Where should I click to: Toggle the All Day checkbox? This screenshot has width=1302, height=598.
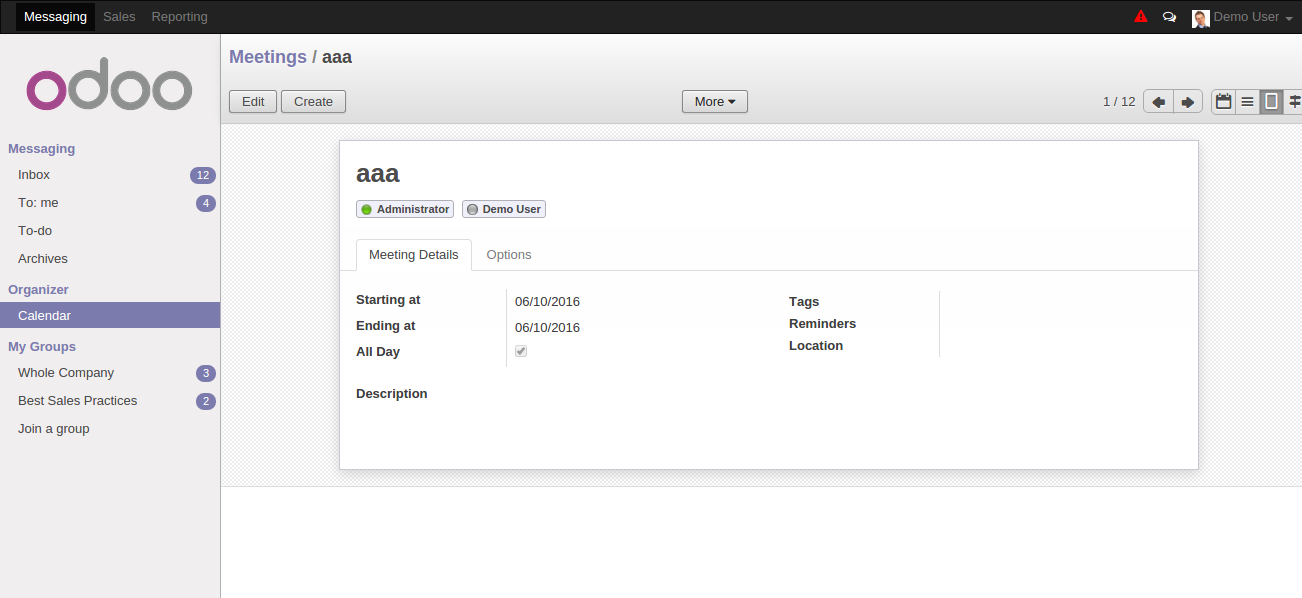[x=521, y=352]
